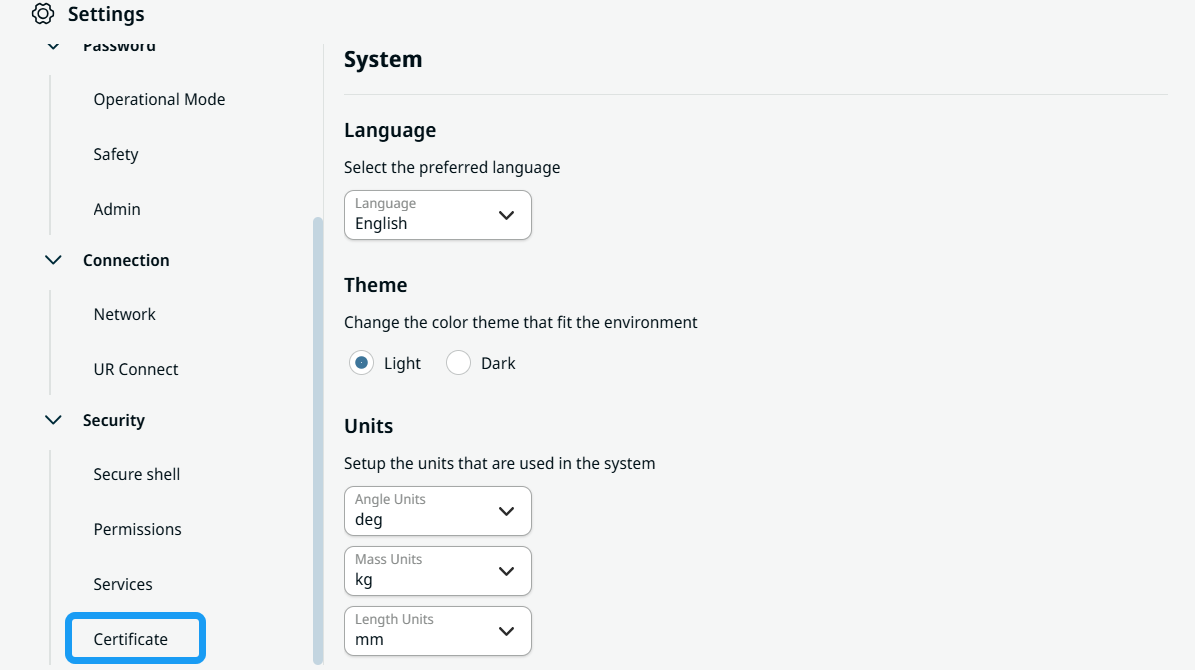Select the Certificate menu item
Screen dimensions: 1195x670
pyautogui.click(x=135, y=639)
